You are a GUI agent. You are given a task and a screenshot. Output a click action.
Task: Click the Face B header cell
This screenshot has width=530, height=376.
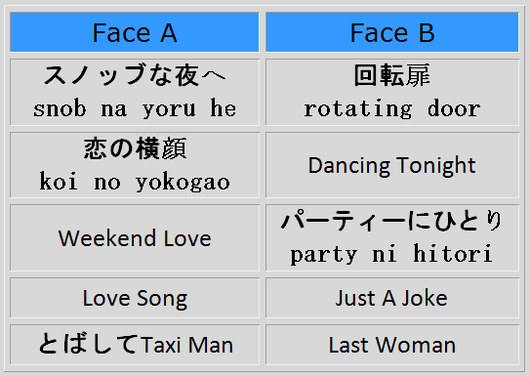(392, 32)
